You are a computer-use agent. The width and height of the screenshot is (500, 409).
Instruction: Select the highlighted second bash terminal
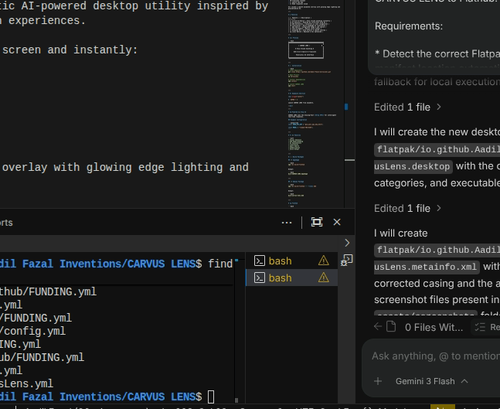click(292, 278)
